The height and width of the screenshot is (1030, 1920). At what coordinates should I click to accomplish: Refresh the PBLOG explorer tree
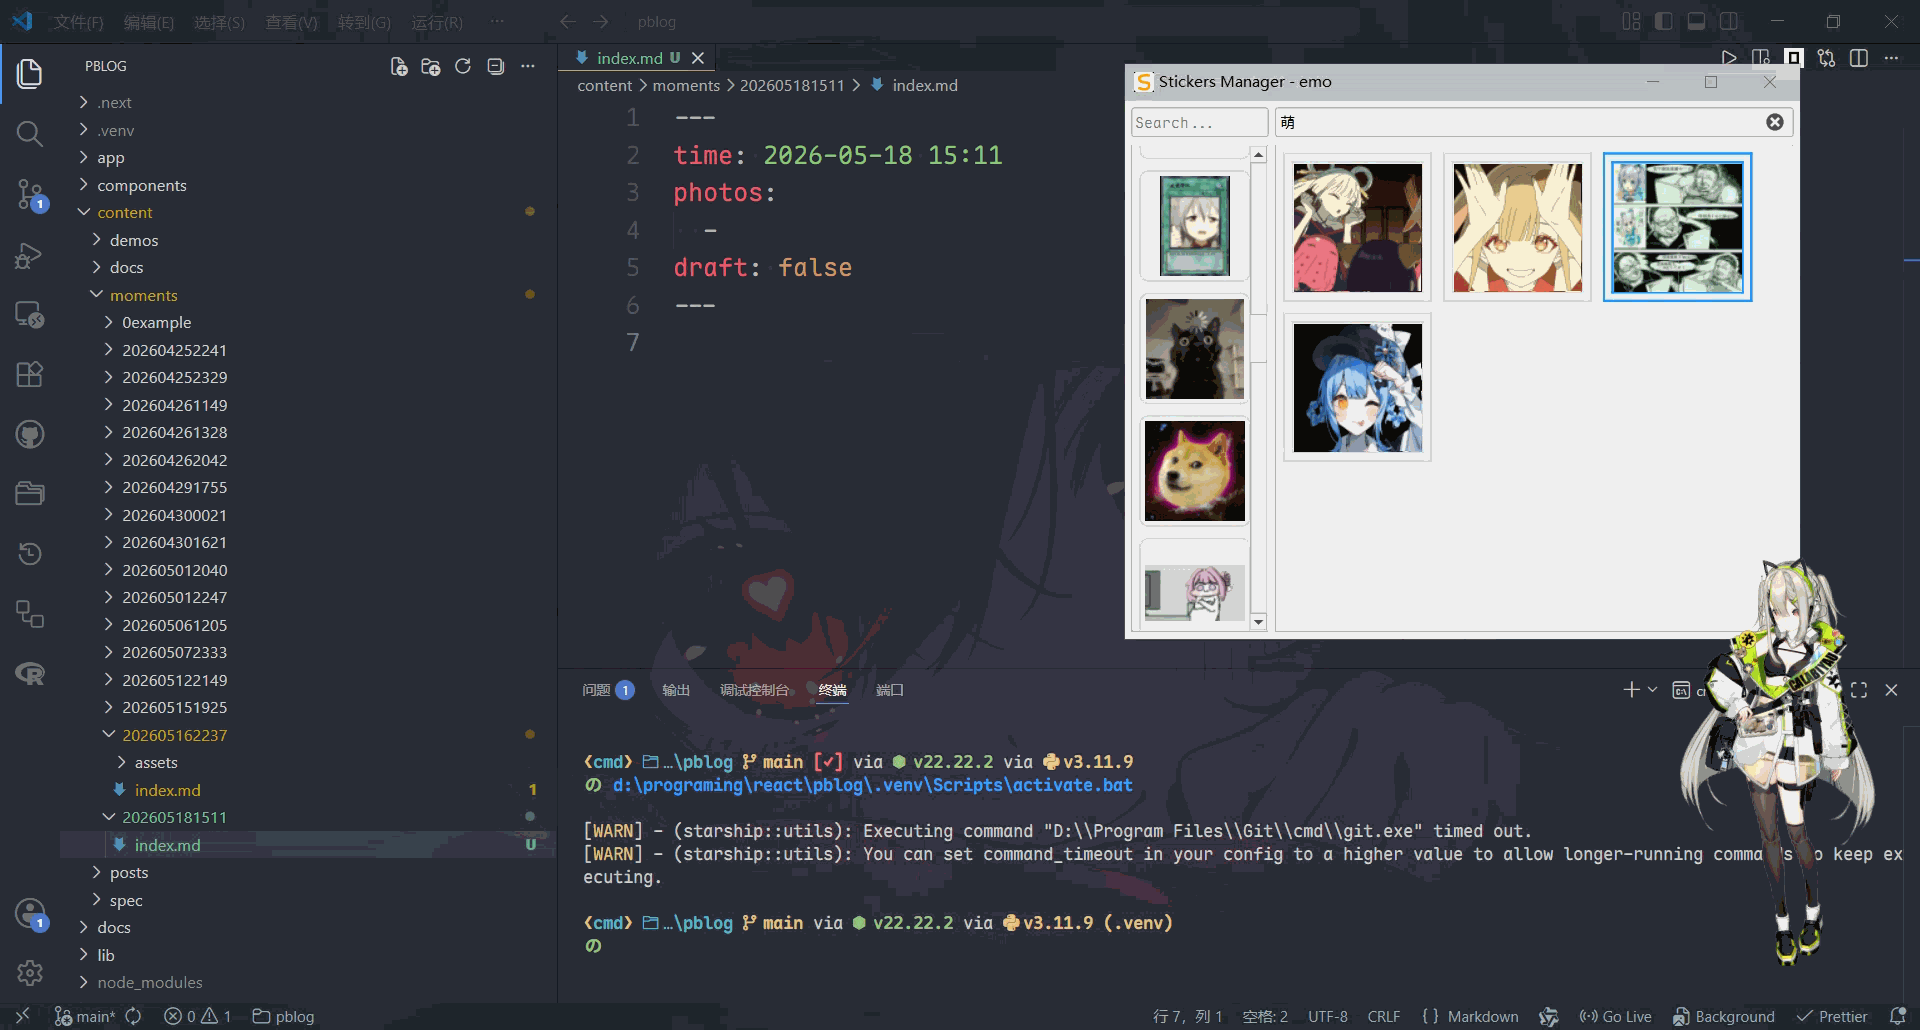(463, 66)
